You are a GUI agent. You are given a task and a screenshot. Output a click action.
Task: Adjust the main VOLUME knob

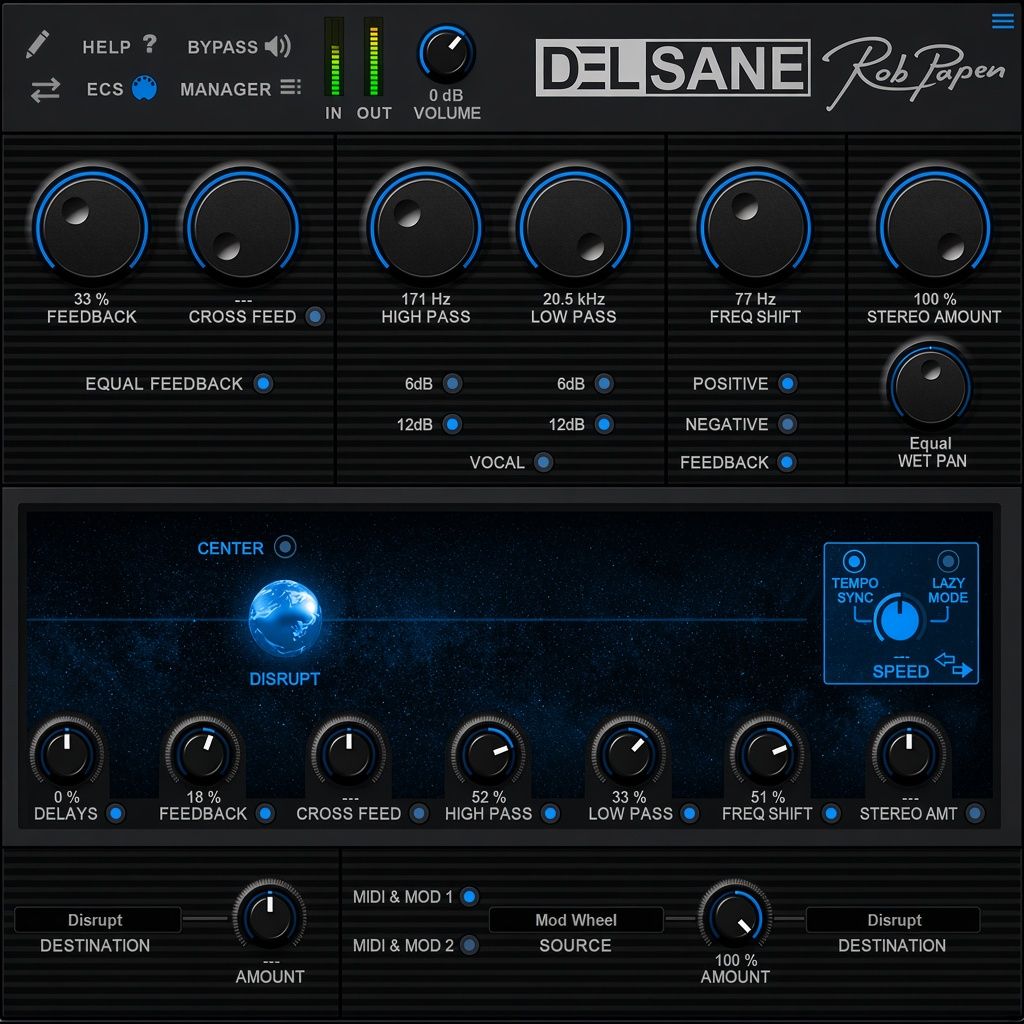(x=446, y=53)
